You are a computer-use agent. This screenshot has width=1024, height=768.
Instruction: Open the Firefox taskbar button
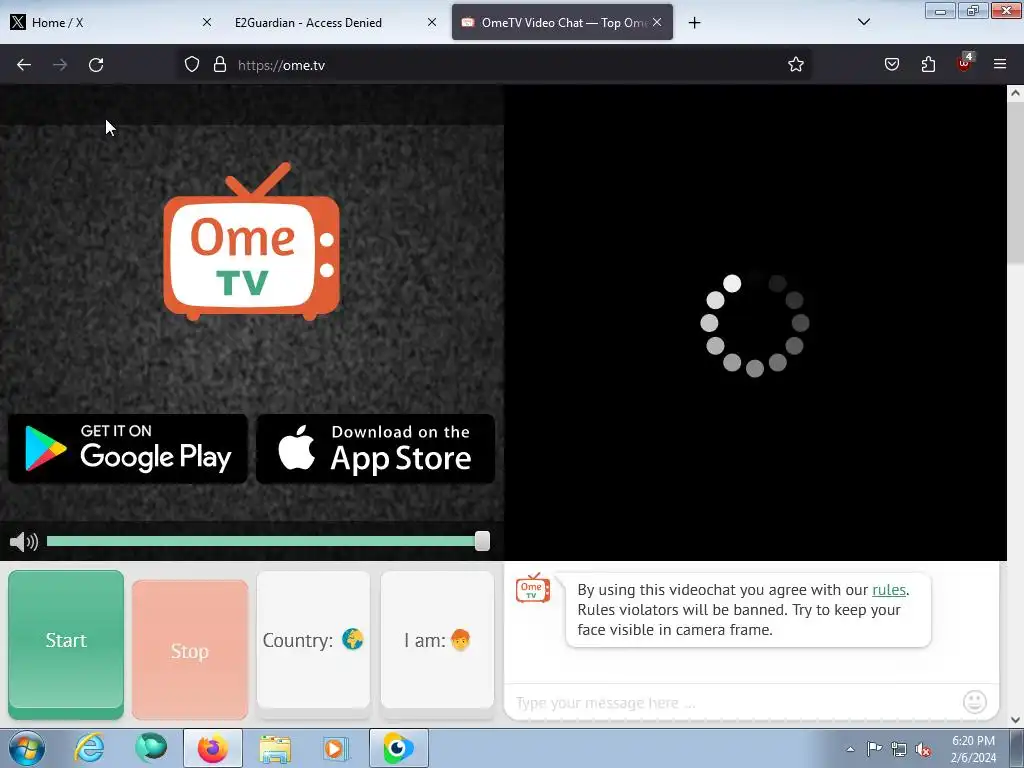point(213,748)
